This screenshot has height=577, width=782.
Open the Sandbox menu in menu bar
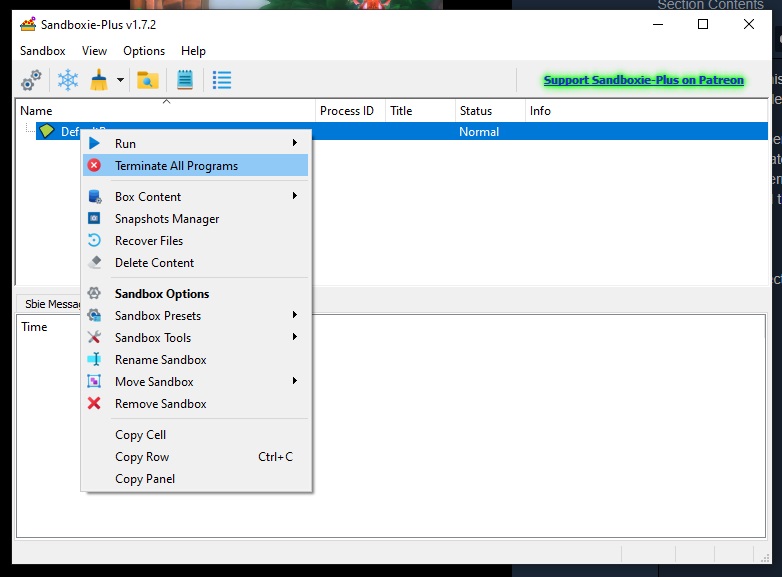(x=42, y=51)
